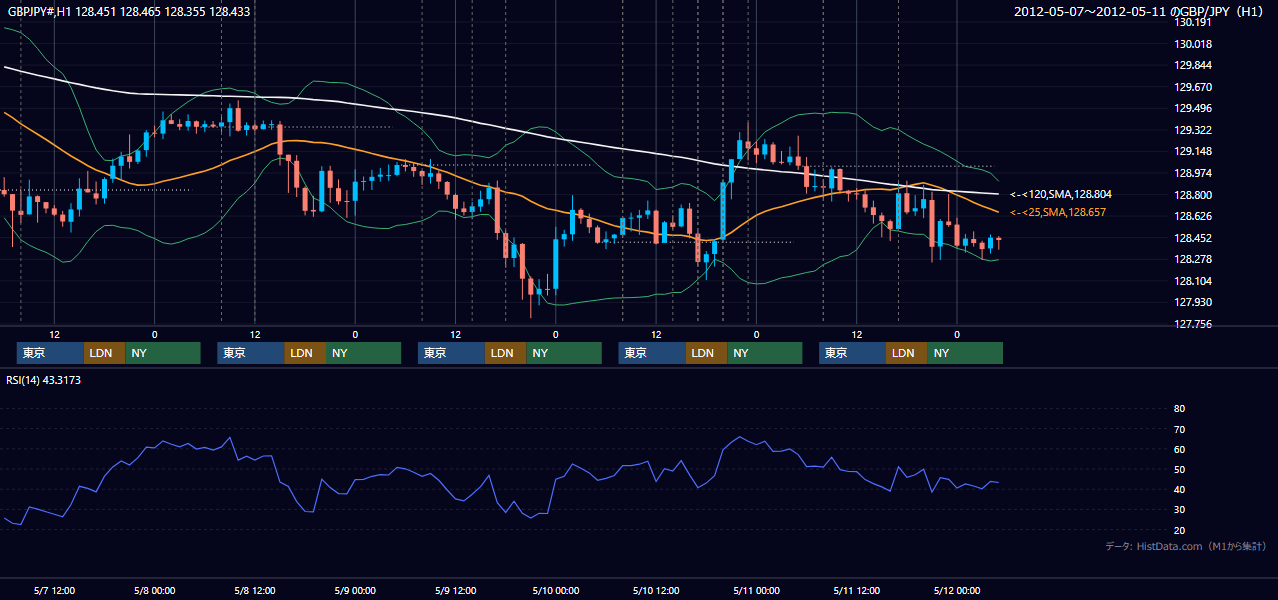Click the 5/7 12:00 time axis label

[54, 590]
